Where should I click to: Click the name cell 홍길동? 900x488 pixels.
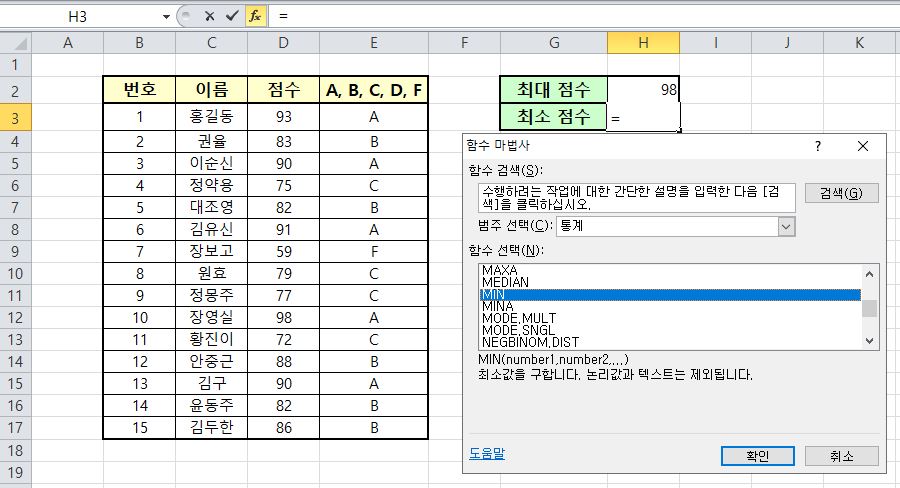[x=212, y=117]
